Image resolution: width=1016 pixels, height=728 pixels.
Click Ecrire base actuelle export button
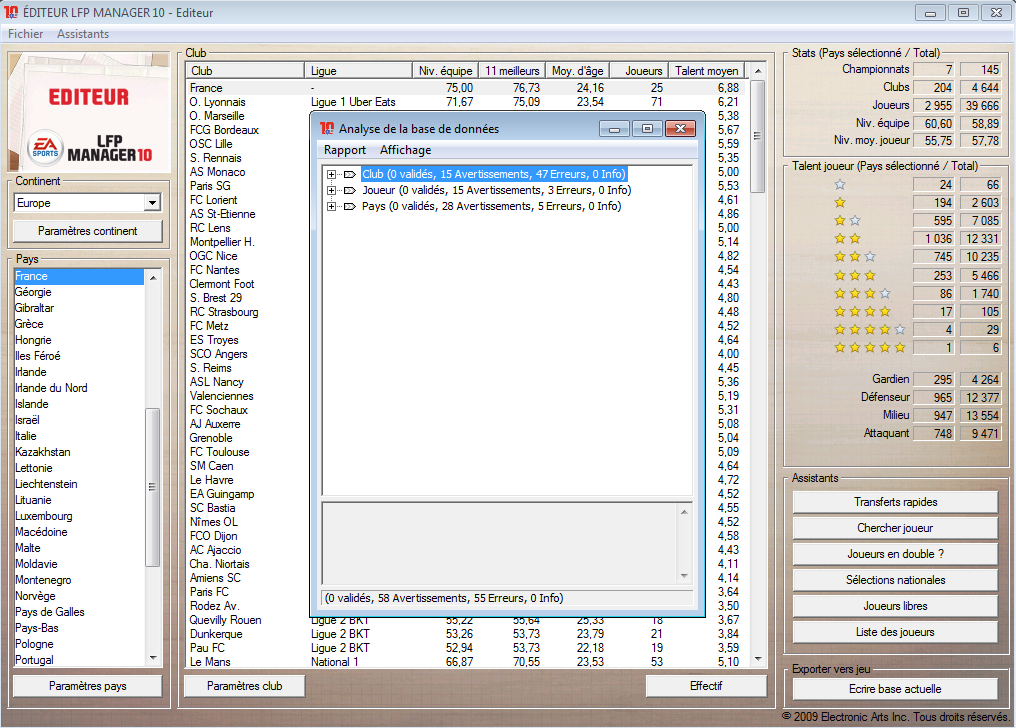(x=895, y=689)
